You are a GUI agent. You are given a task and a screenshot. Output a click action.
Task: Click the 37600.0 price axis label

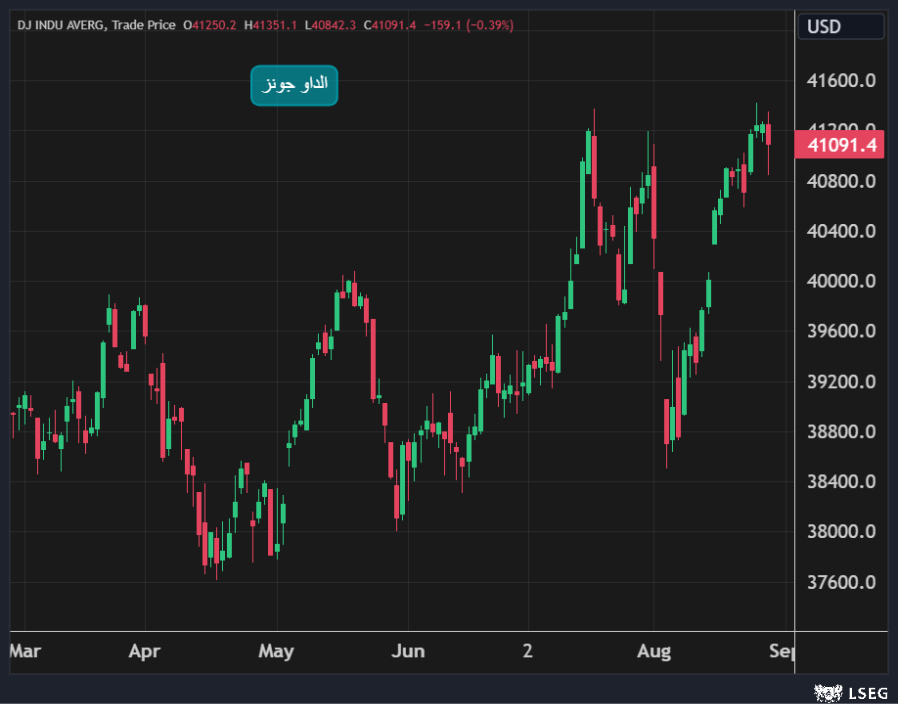841,582
